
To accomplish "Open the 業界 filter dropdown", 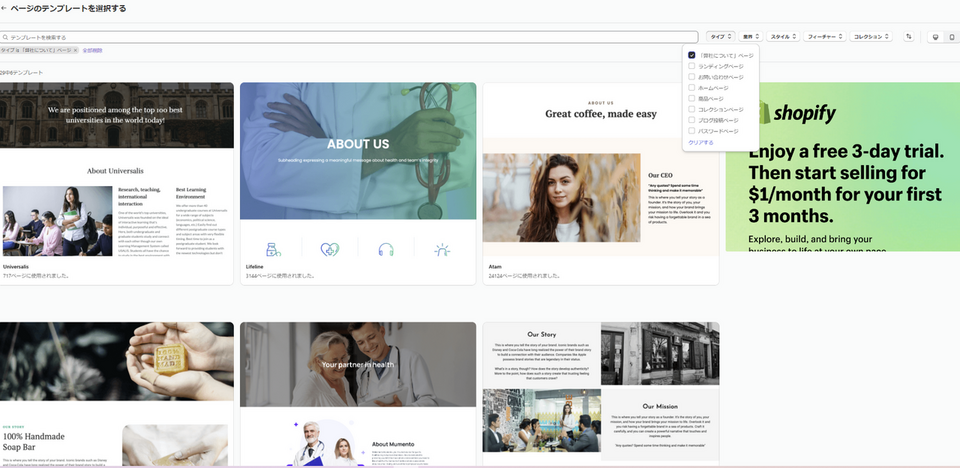I will (x=751, y=37).
